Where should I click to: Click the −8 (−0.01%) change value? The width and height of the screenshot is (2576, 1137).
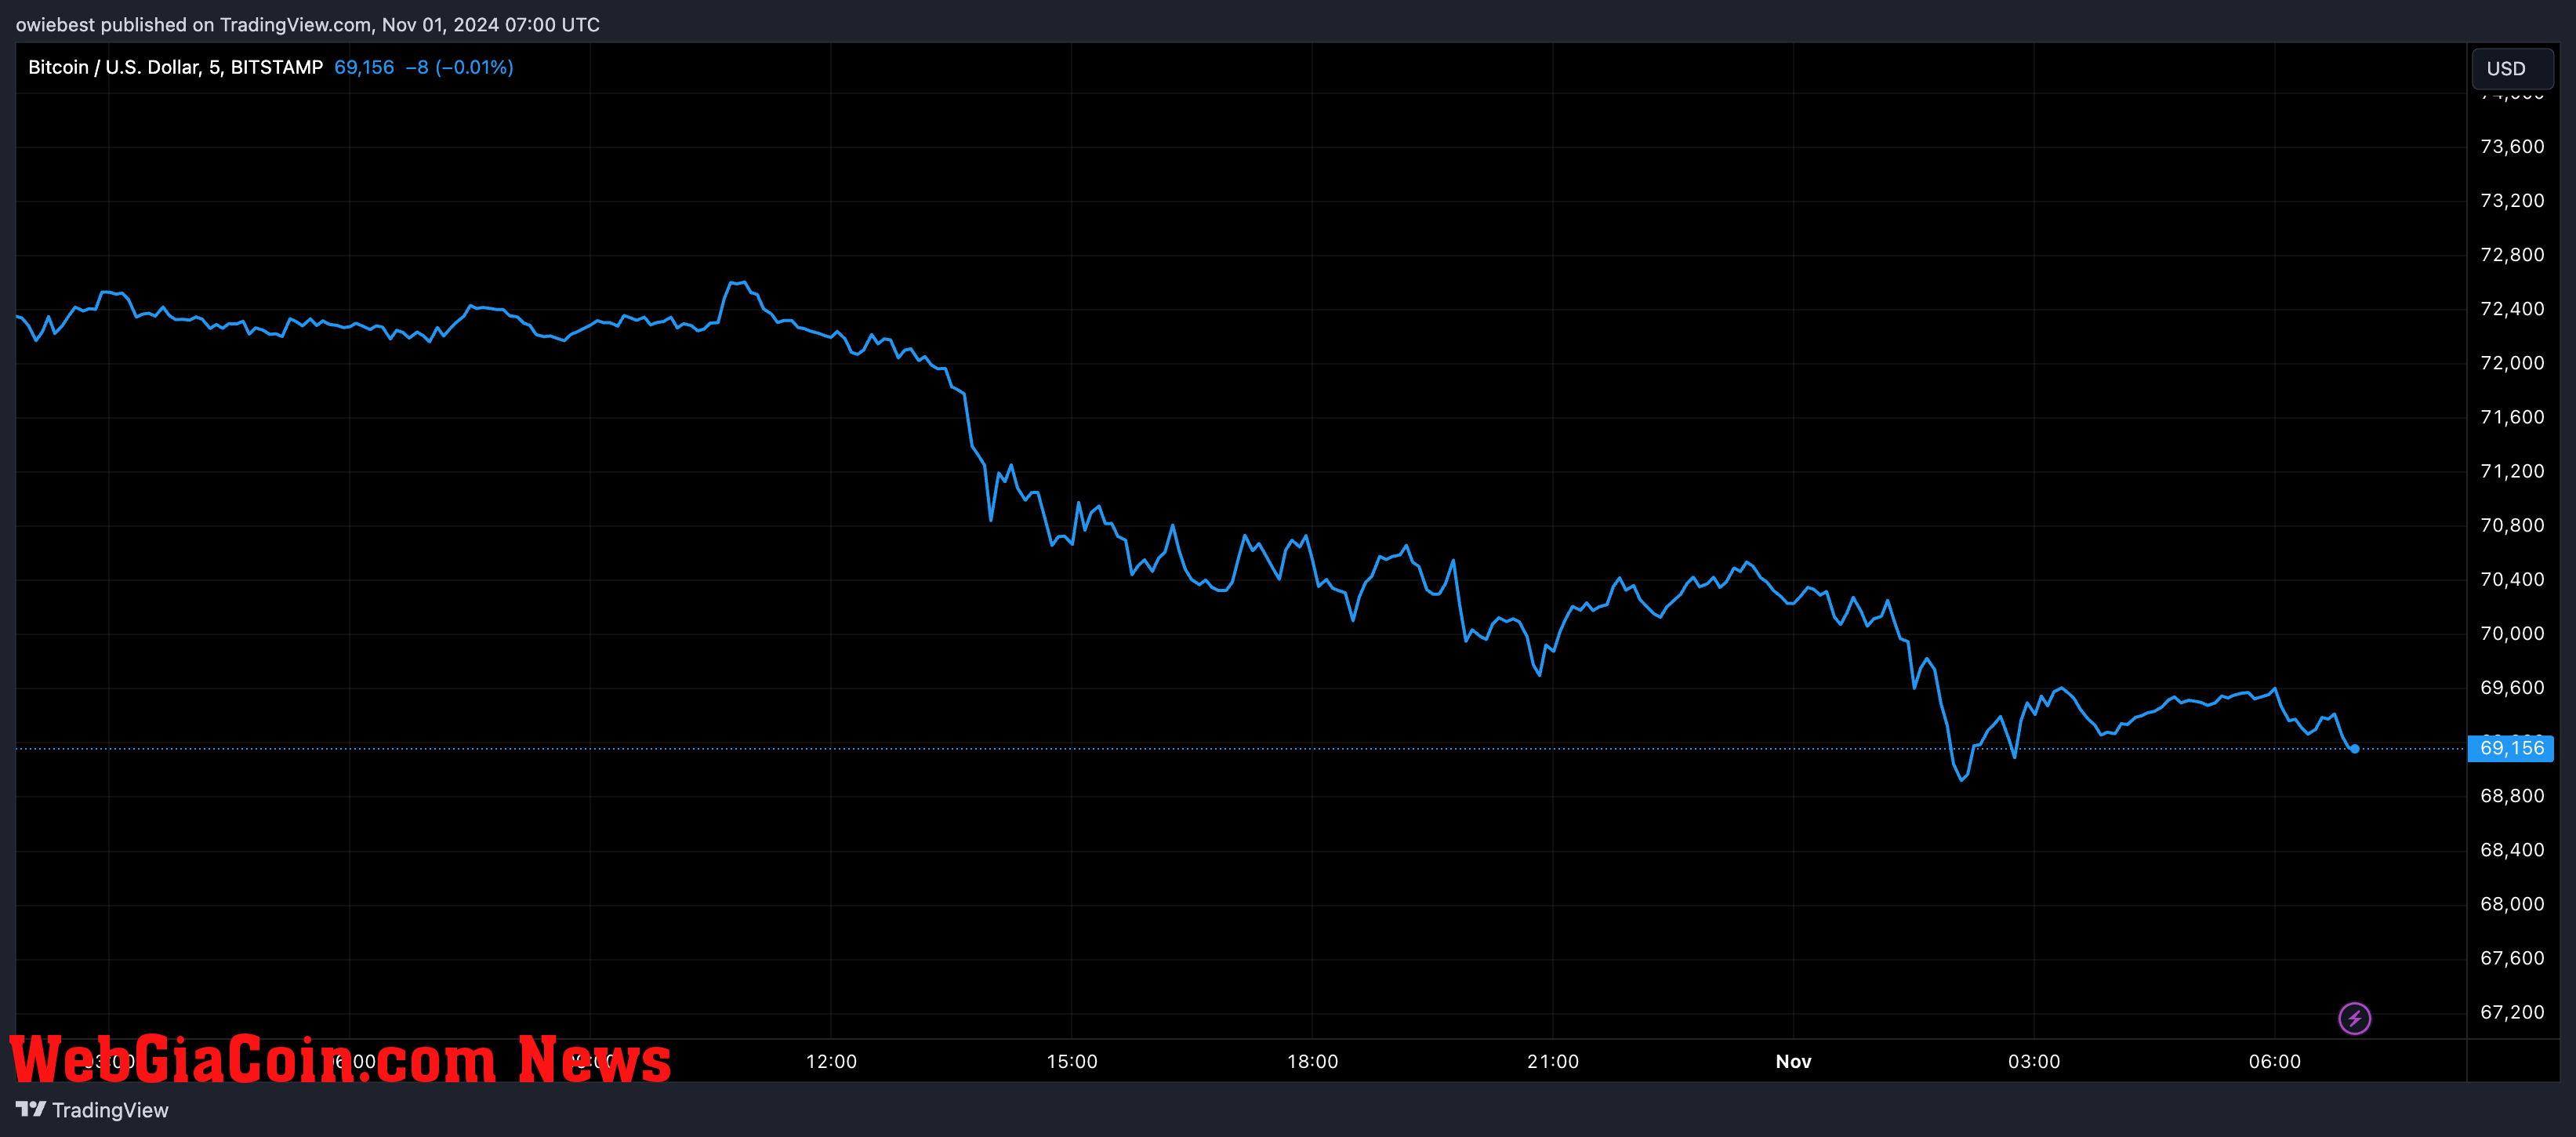459,67
